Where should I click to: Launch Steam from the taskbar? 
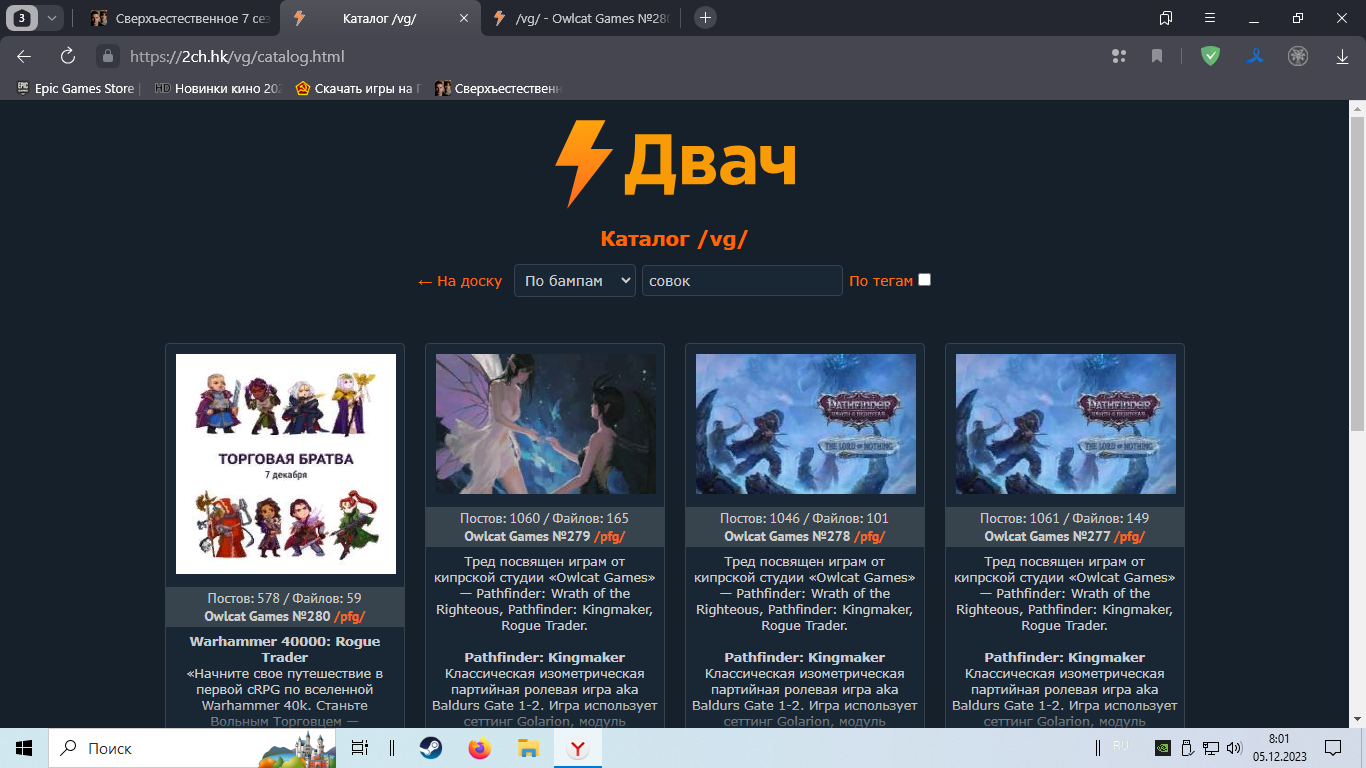pyautogui.click(x=431, y=748)
